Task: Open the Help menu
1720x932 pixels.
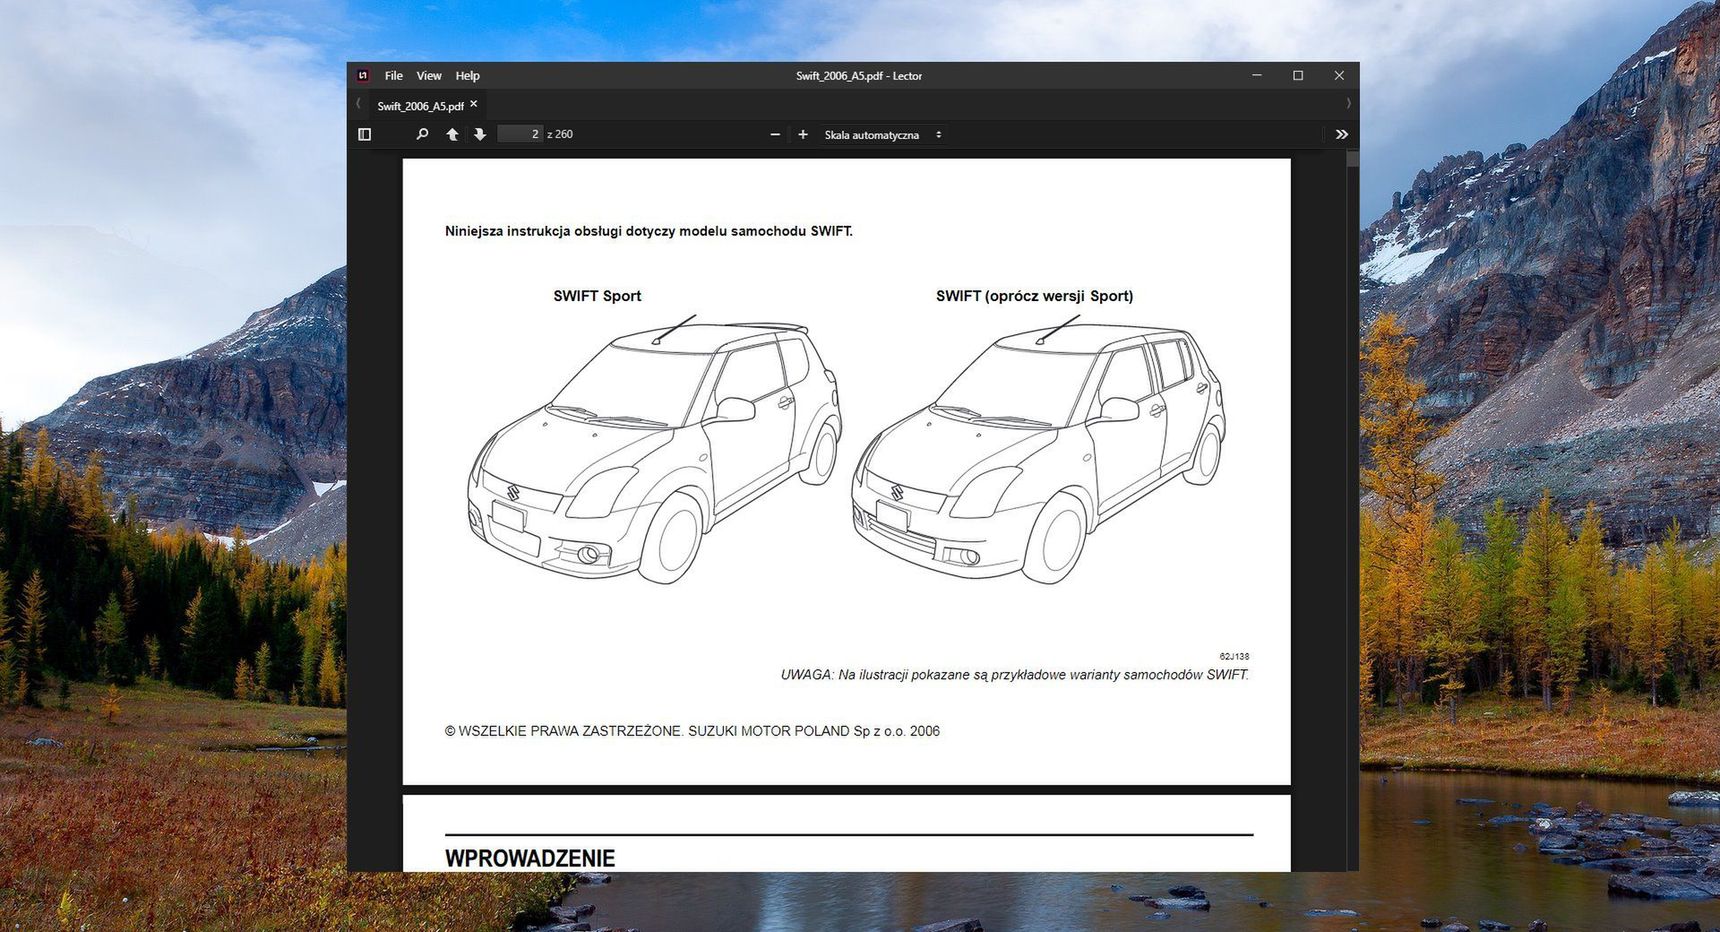Action: 467,76
